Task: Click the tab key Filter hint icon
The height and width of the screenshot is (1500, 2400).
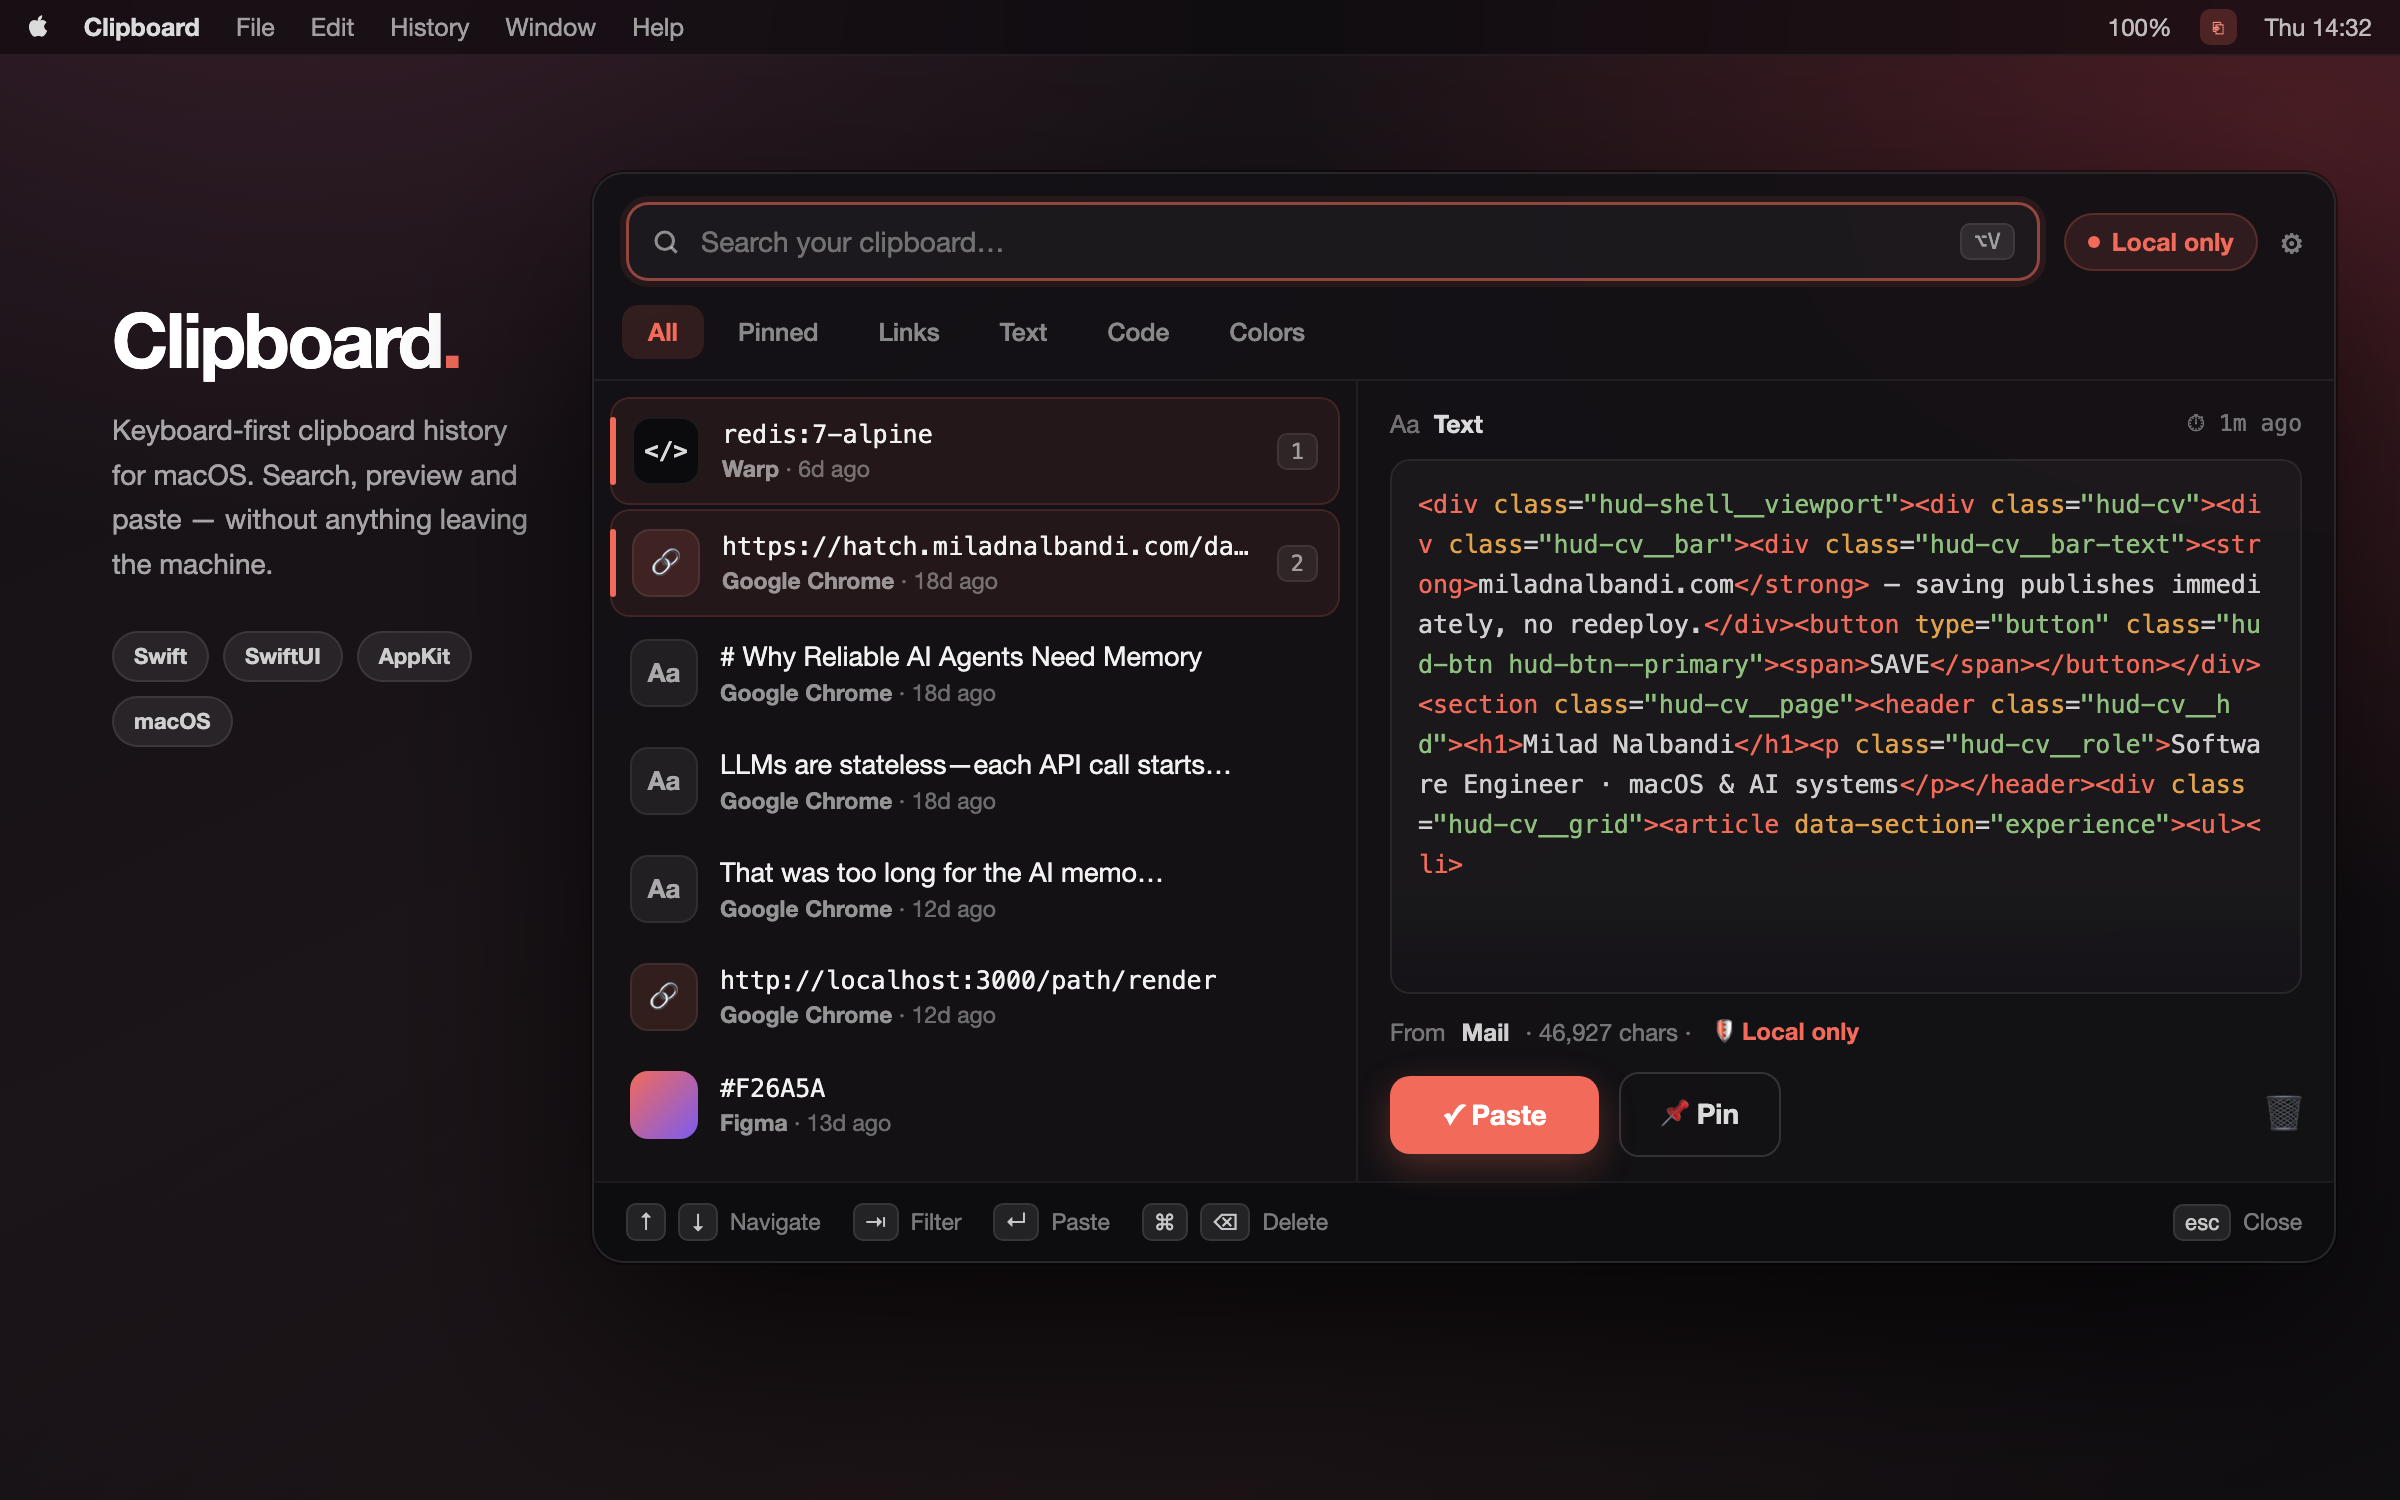Action: point(876,1222)
